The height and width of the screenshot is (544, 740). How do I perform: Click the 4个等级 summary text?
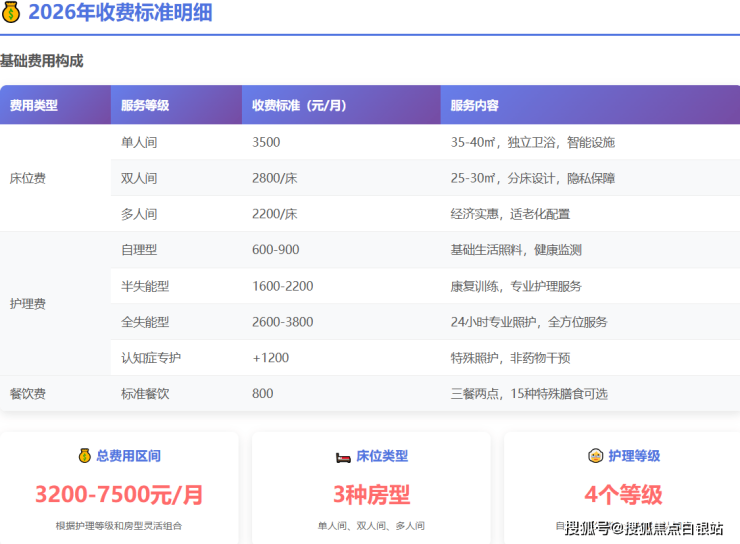pos(623,494)
